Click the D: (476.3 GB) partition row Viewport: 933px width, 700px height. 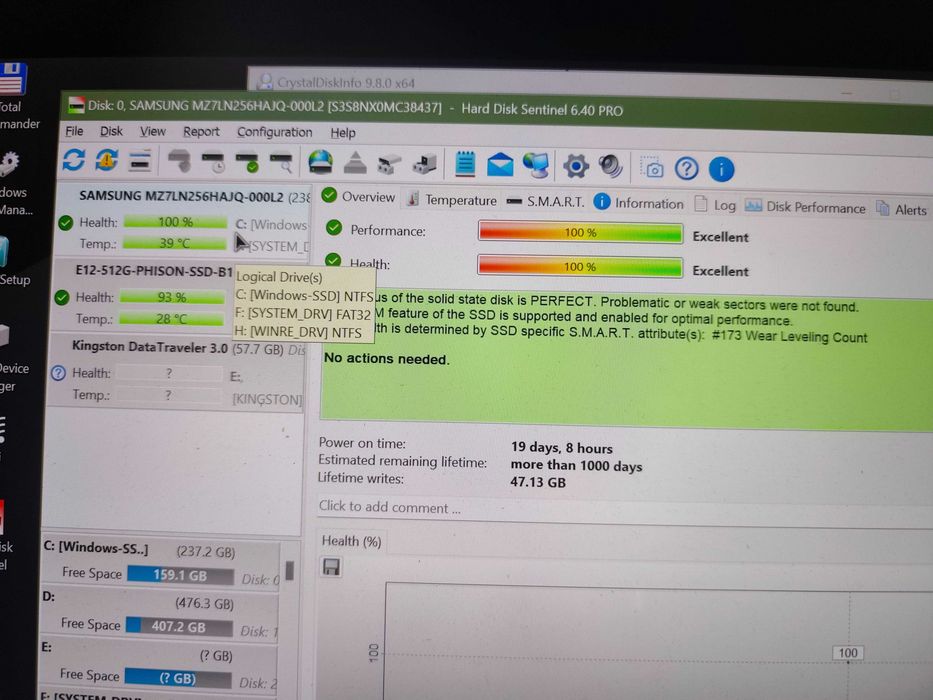[159, 615]
